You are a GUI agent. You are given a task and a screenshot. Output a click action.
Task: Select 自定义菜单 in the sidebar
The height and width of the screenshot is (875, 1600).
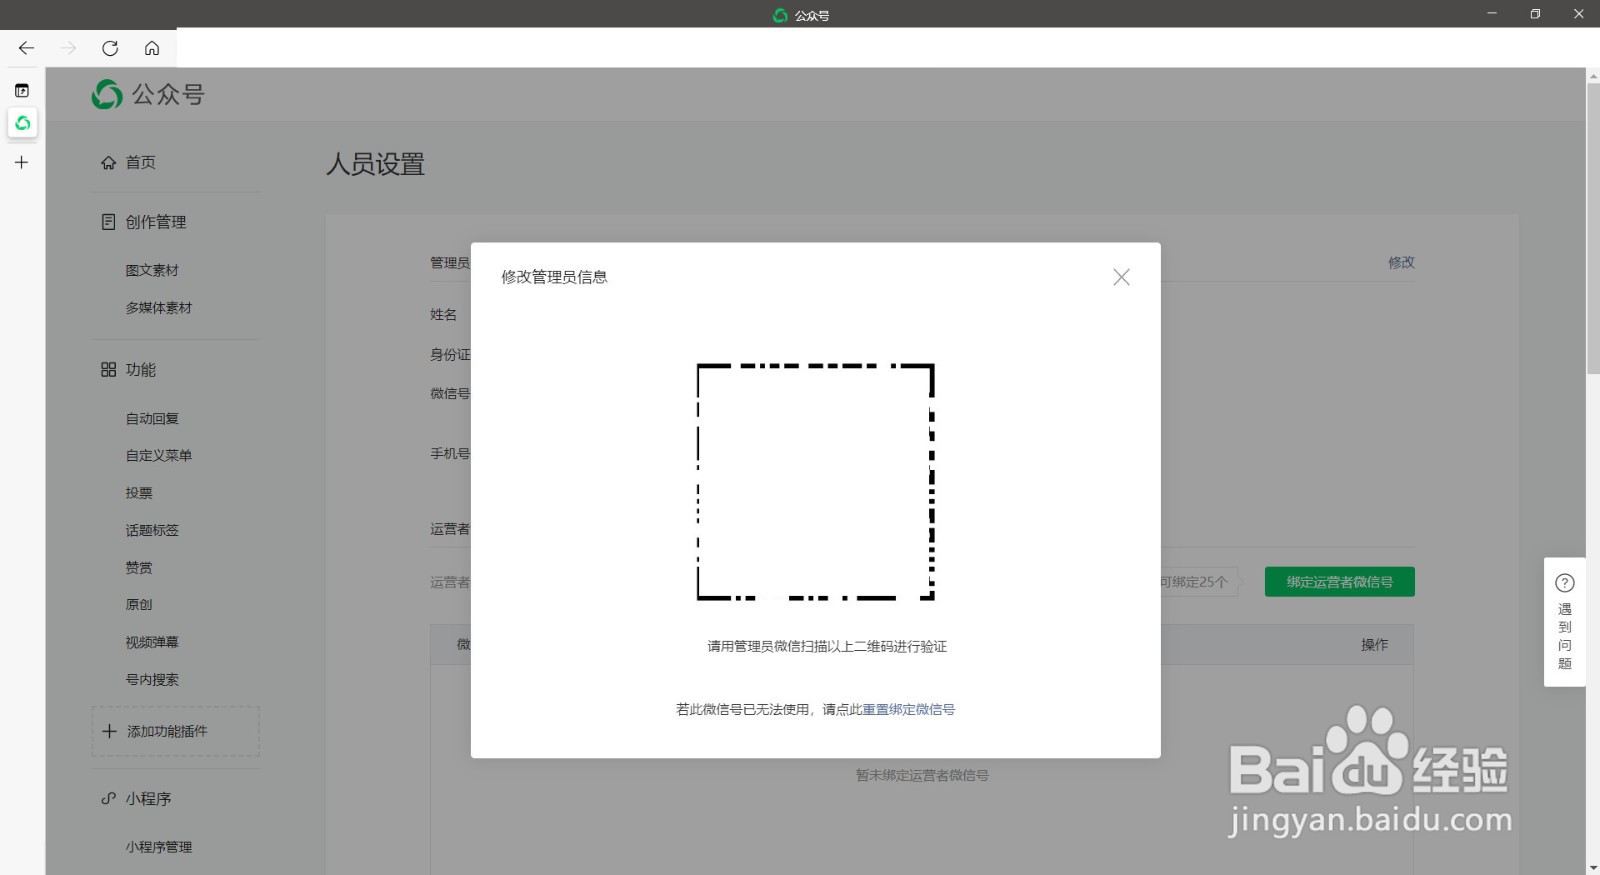(x=158, y=455)
